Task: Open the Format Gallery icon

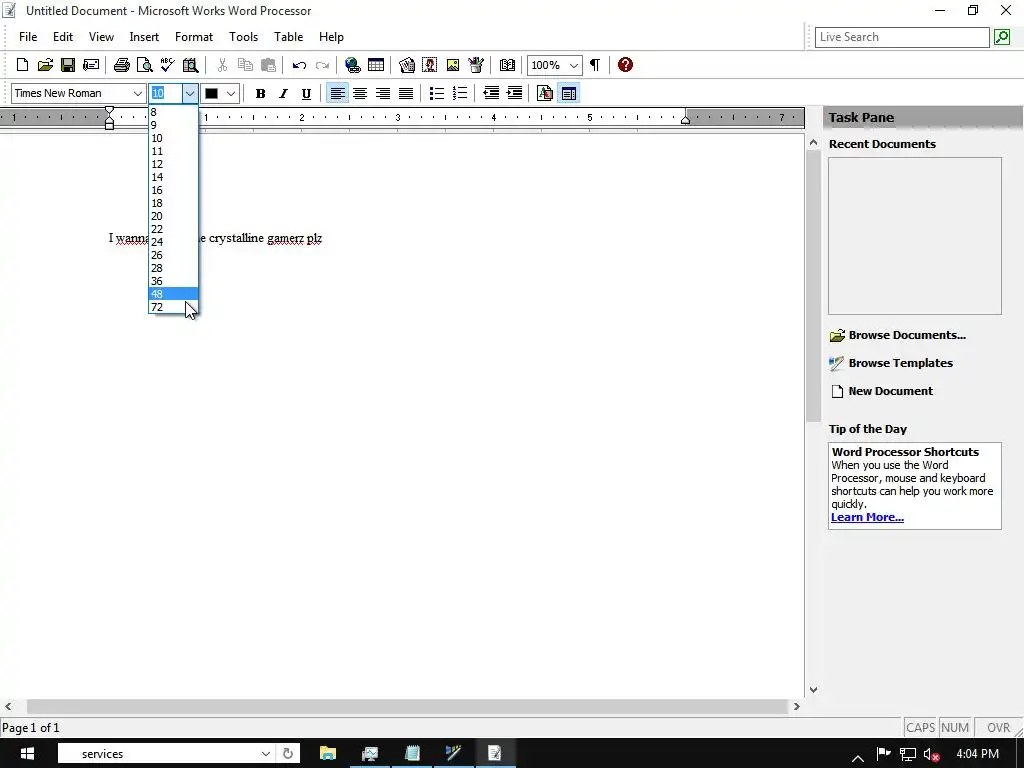Action: point(545,93)
